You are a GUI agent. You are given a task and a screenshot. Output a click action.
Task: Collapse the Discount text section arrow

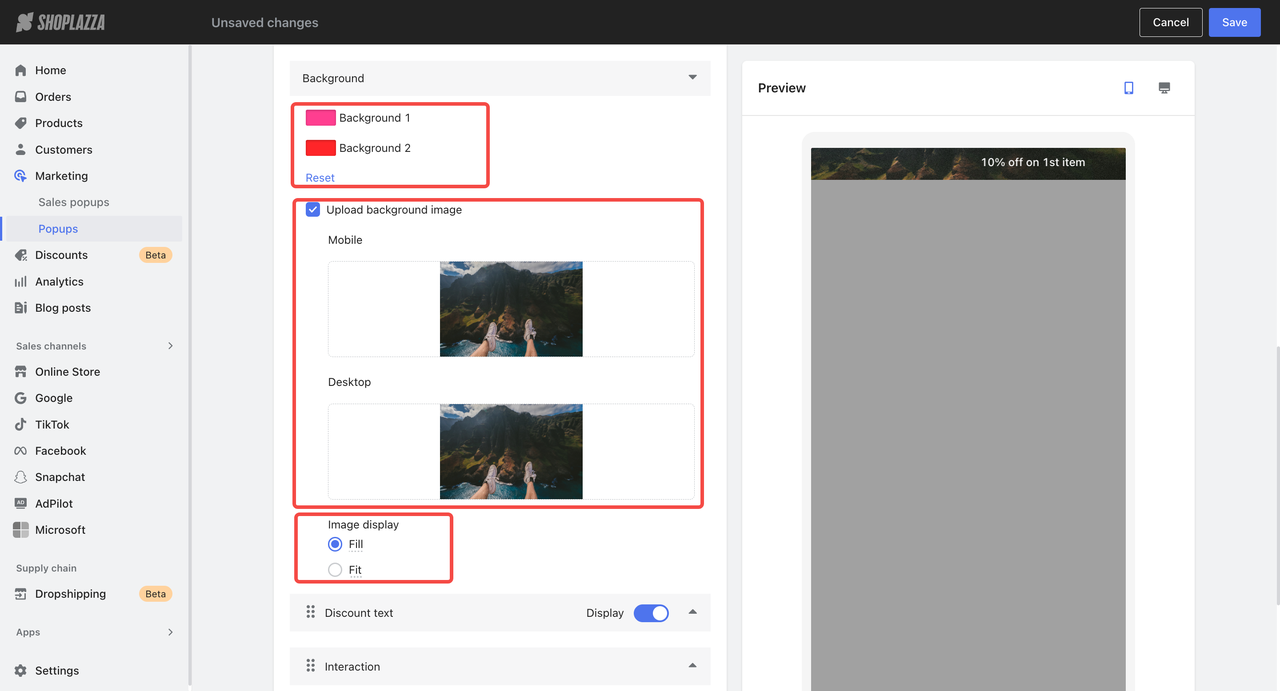point(692,613)
